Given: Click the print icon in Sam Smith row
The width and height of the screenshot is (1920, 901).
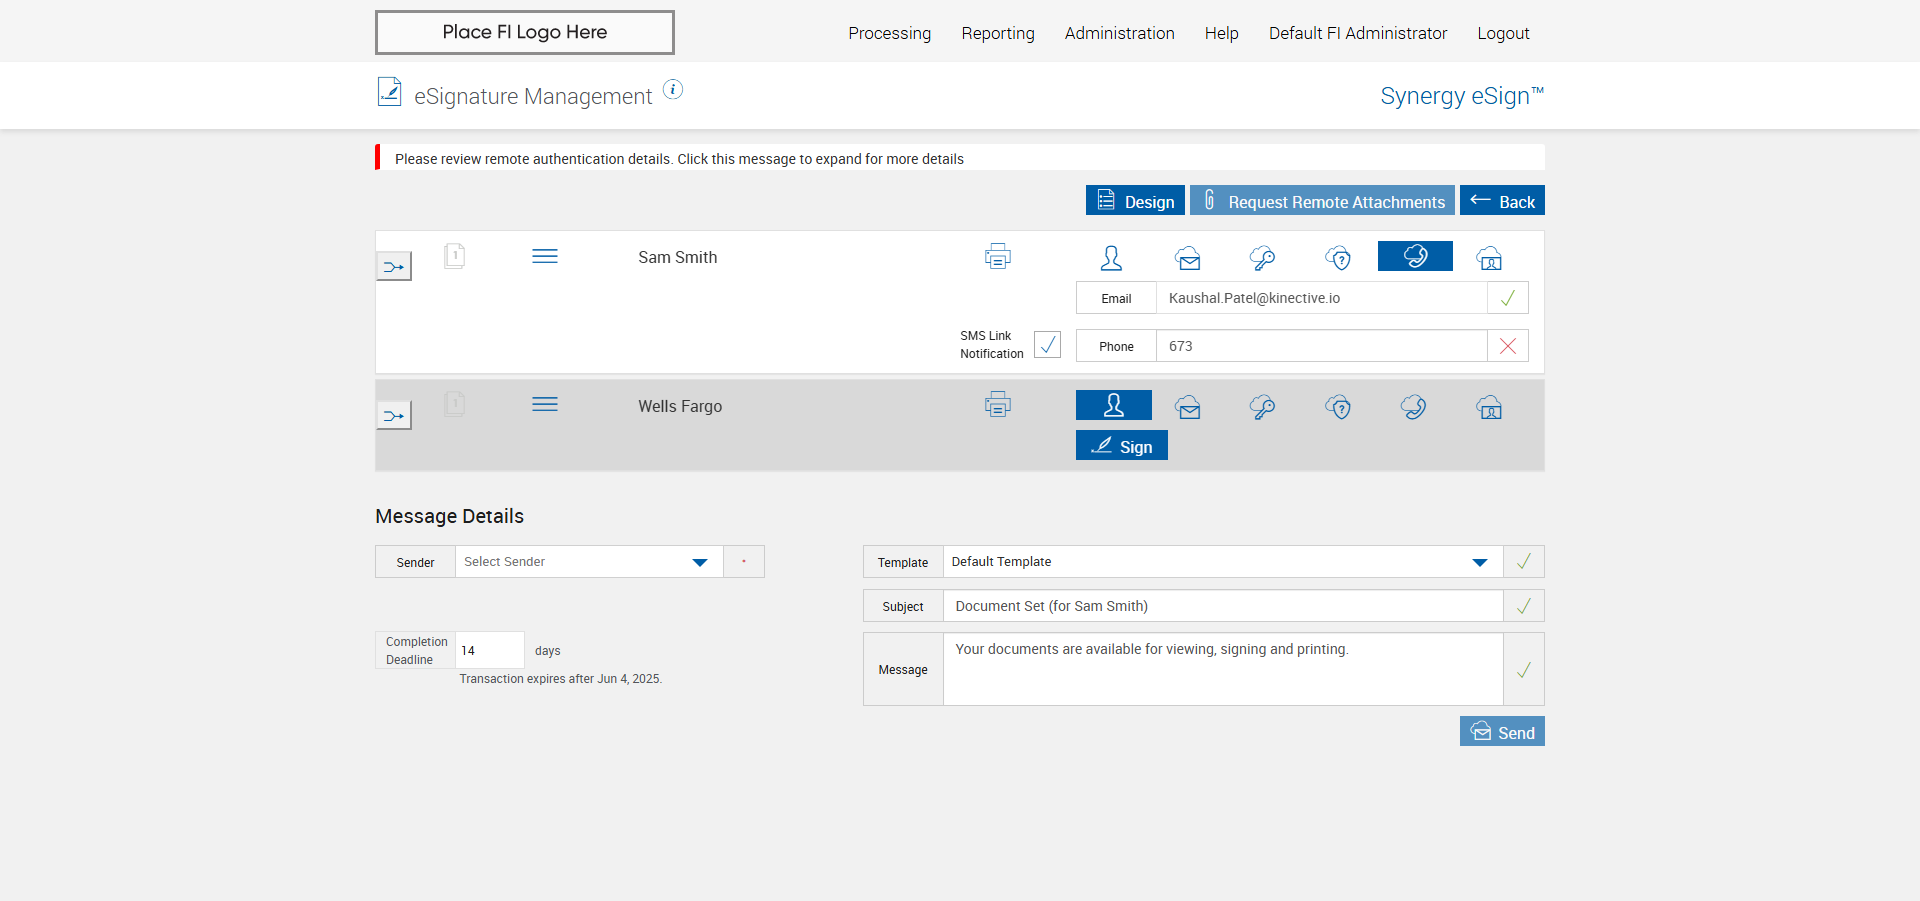Looking at the screenshot, I should [998, 256].
